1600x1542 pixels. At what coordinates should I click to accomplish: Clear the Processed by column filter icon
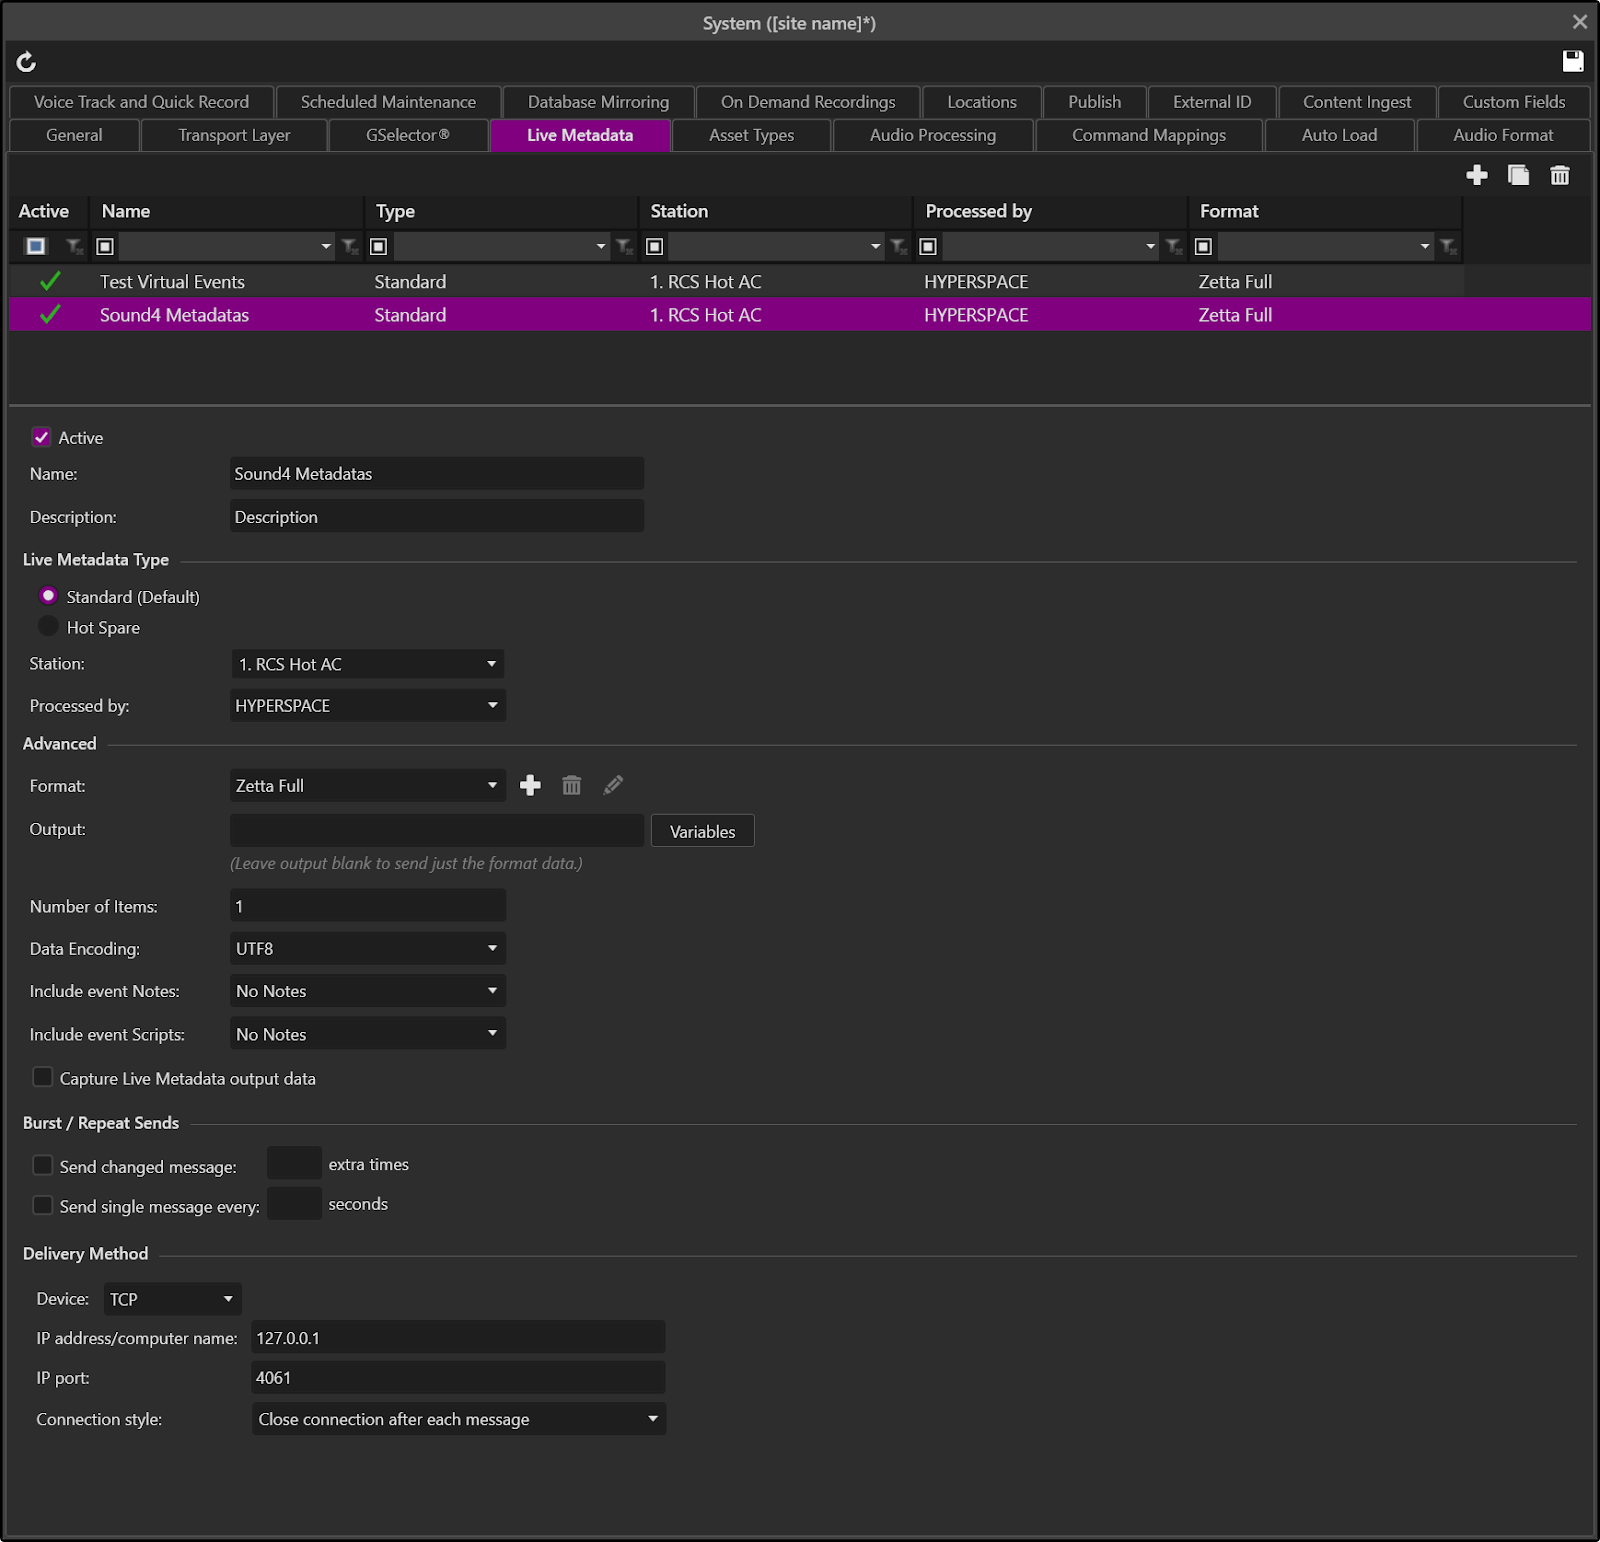click(x=1174, y=246)
